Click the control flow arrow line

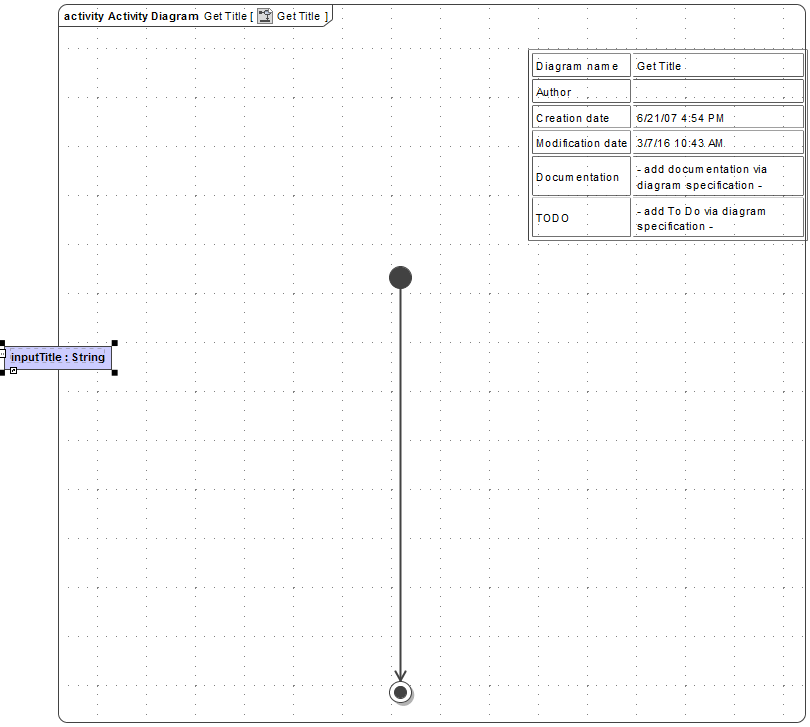400,480
